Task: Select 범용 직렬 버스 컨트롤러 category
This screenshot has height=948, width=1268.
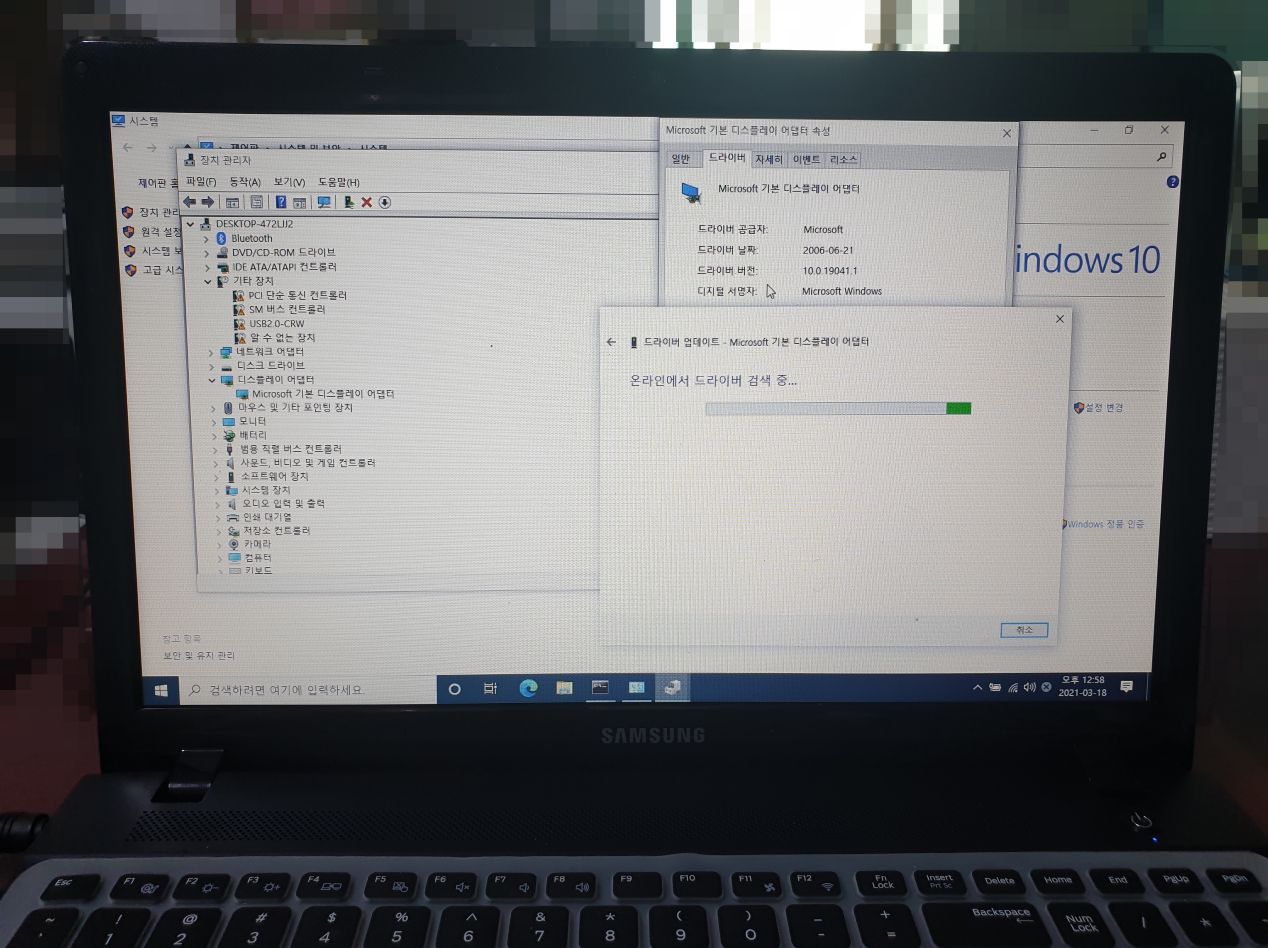Action: [x=291, y=450]
